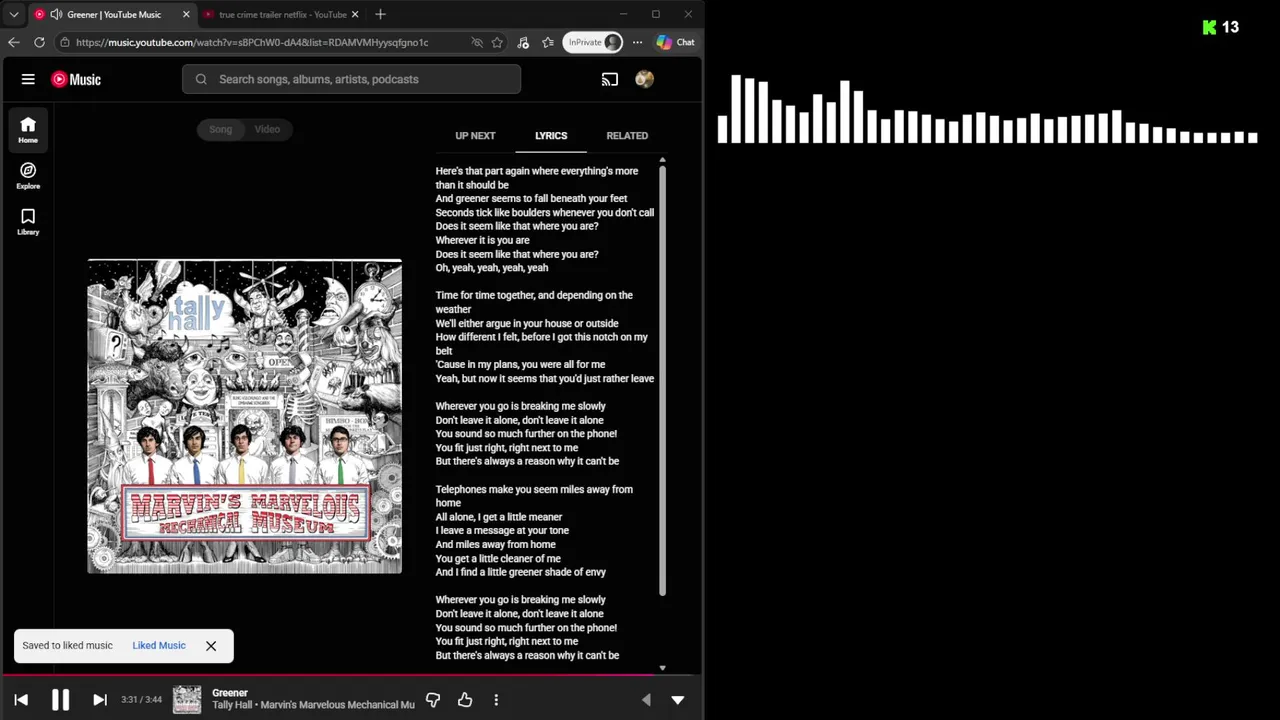Open the browser favorites list icon
The height and width of the screenshot is (720, 1280).
(x=548, y=42)
